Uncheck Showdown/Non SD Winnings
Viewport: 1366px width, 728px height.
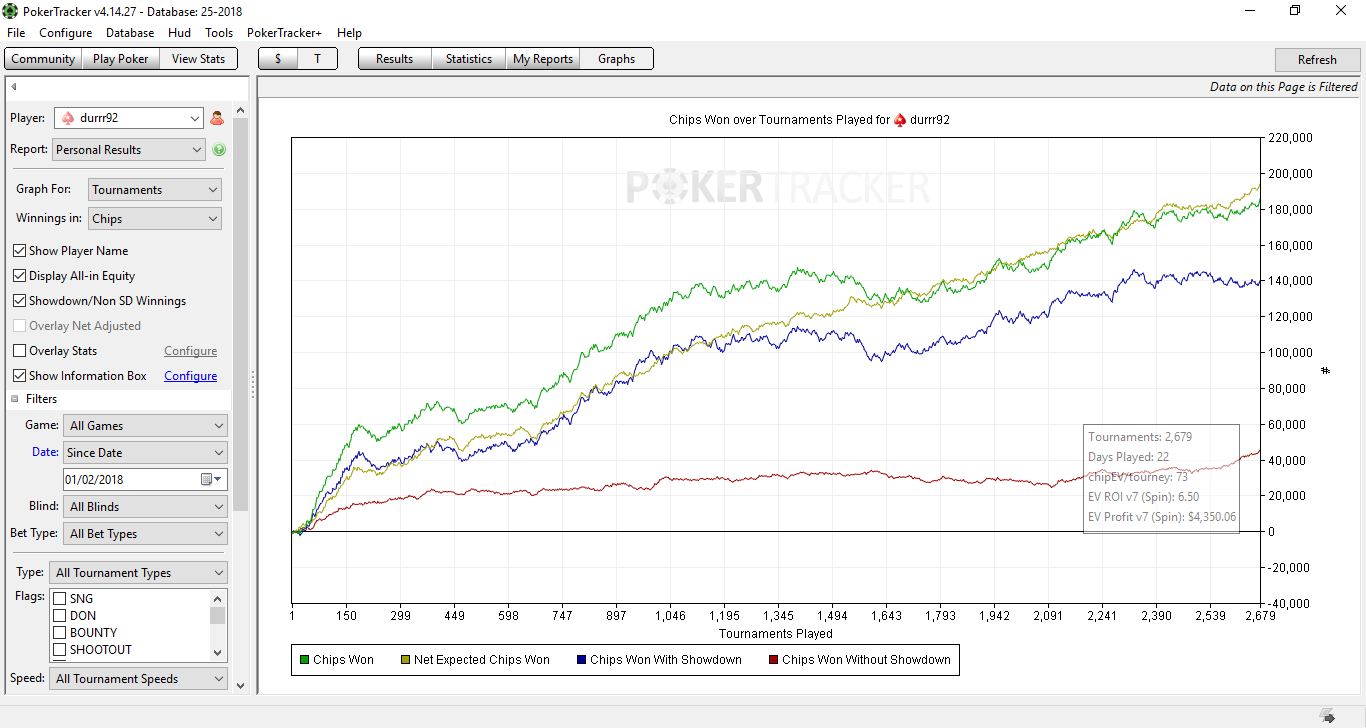20,301
